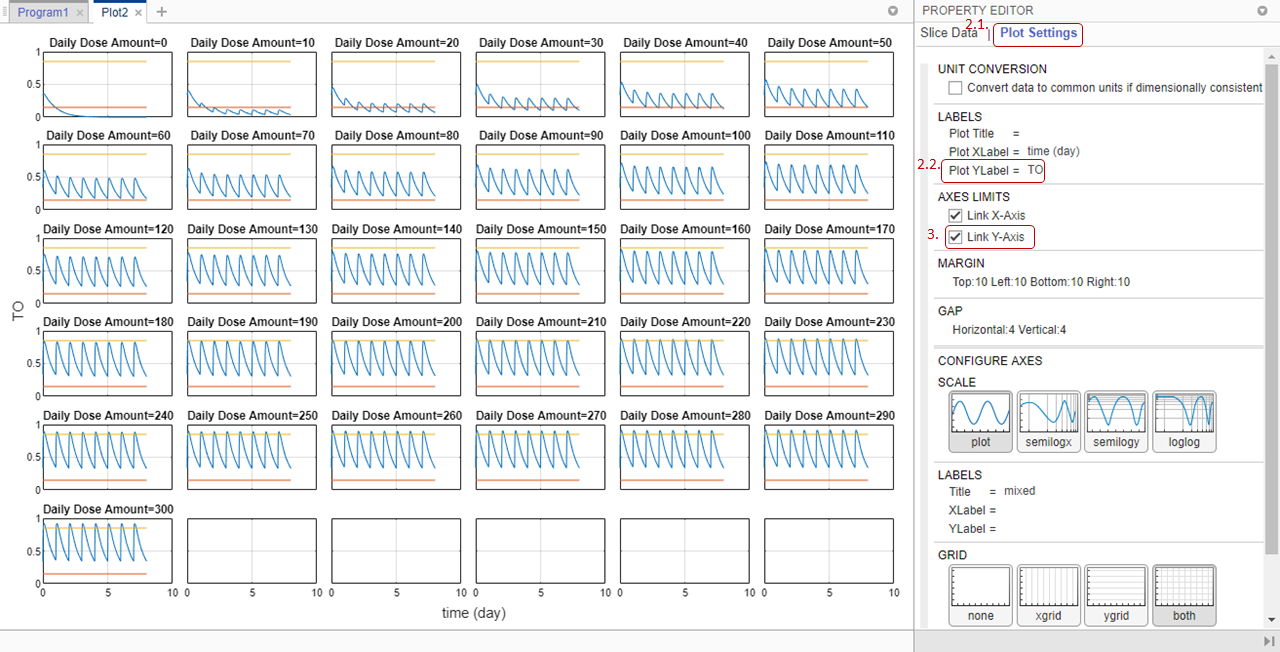Click the GRID section heading
Screen dimensions: 1280x652
point(952,555)
